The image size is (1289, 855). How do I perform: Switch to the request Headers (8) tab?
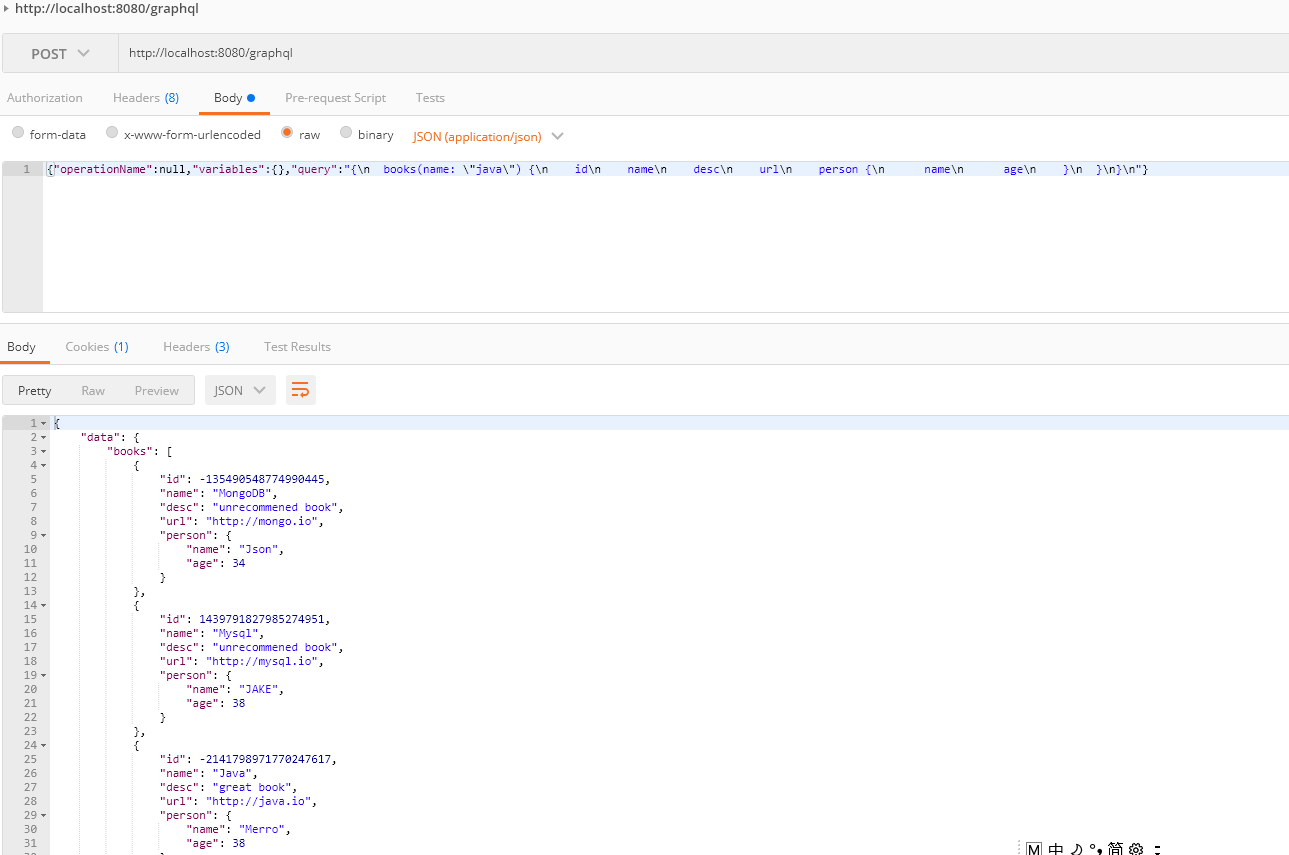coord(145,98)
